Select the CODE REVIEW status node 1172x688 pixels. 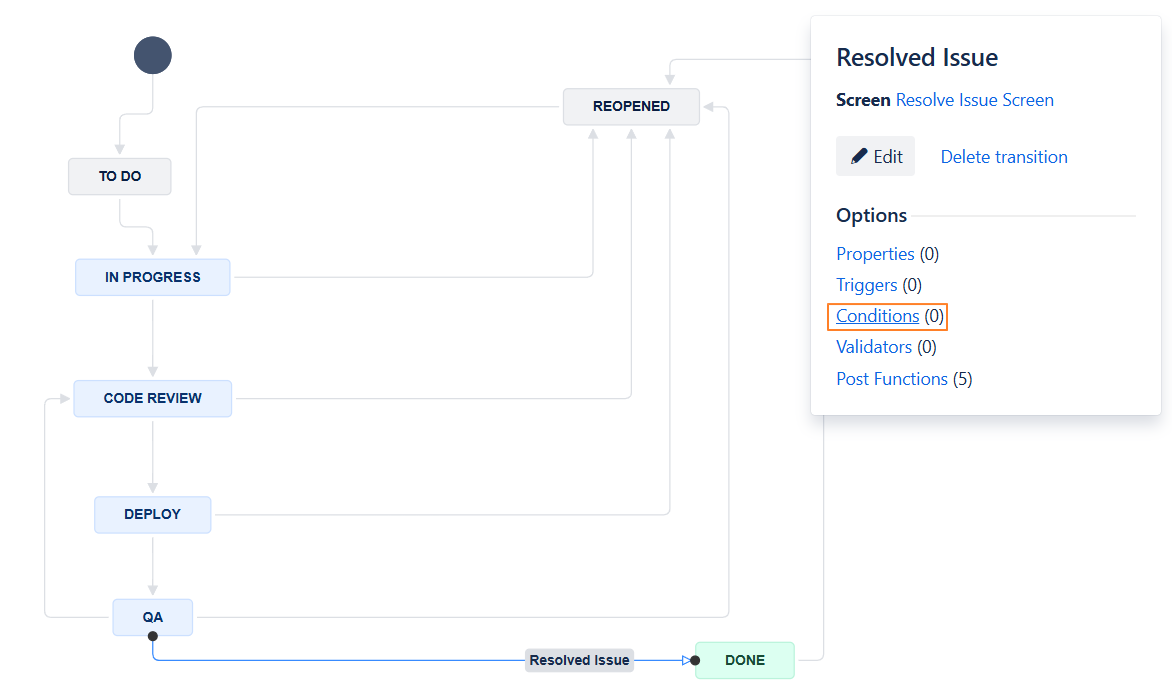pyautogui.click(x=153, y=398)
